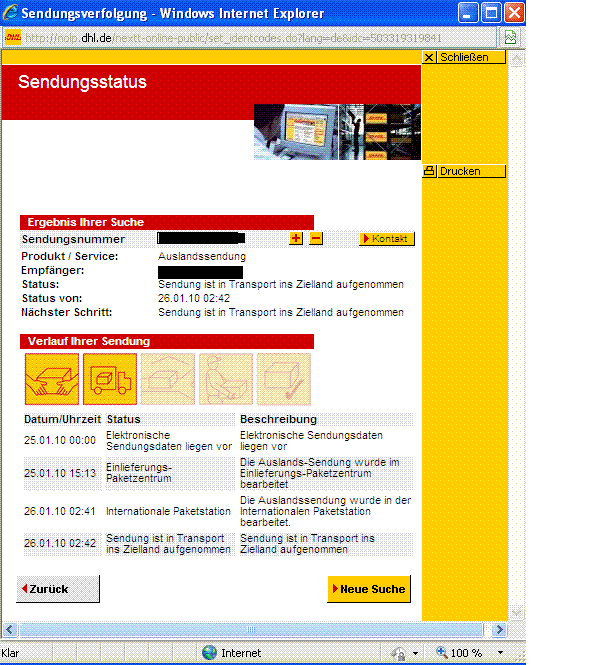Click the DHL favicon in the address bar
This screenshot has width=614, height=665.
[x=13, y=38]
